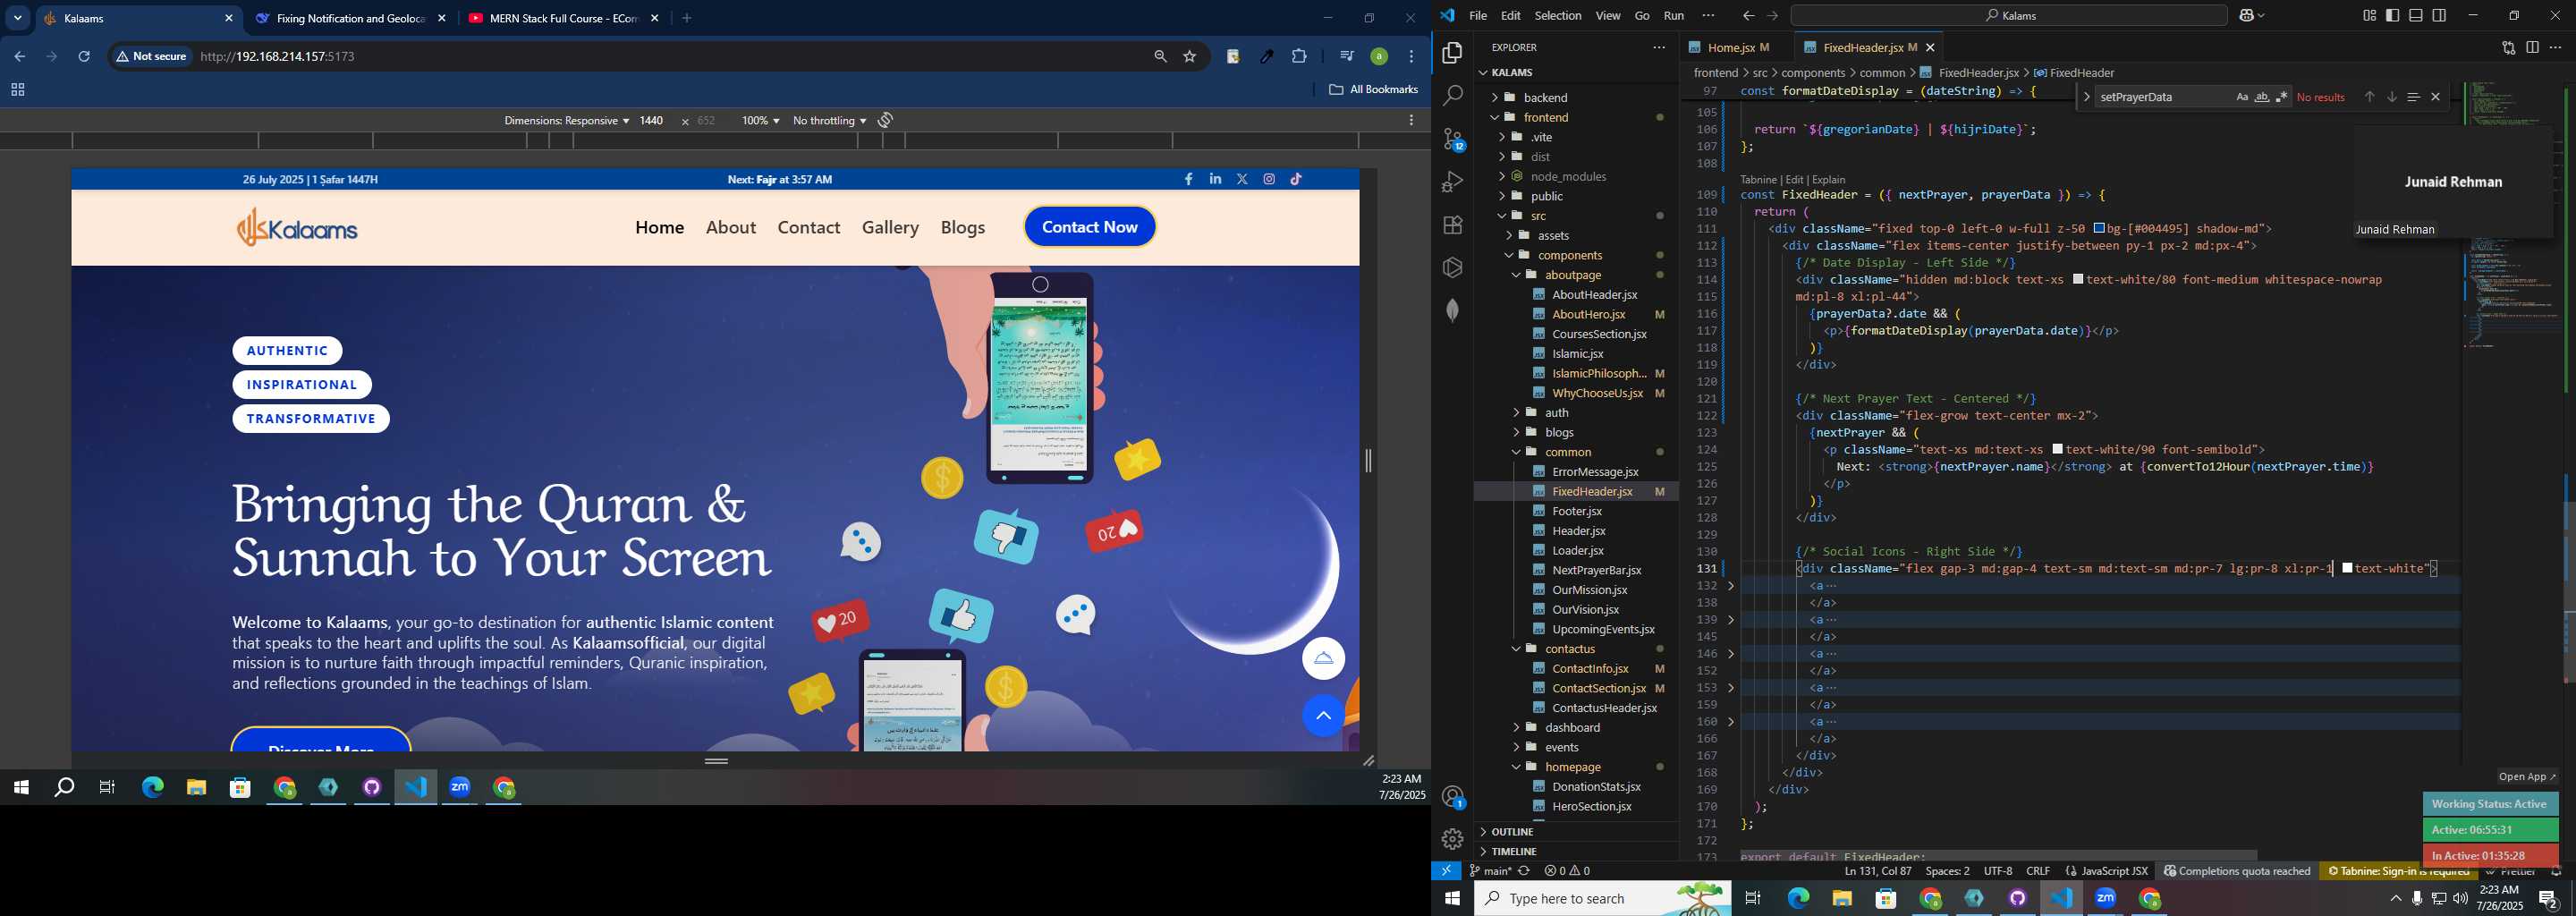Click the scroll-to-top arrow button on webpage
Screen dimensions: 2576x916
point(1323,716)
